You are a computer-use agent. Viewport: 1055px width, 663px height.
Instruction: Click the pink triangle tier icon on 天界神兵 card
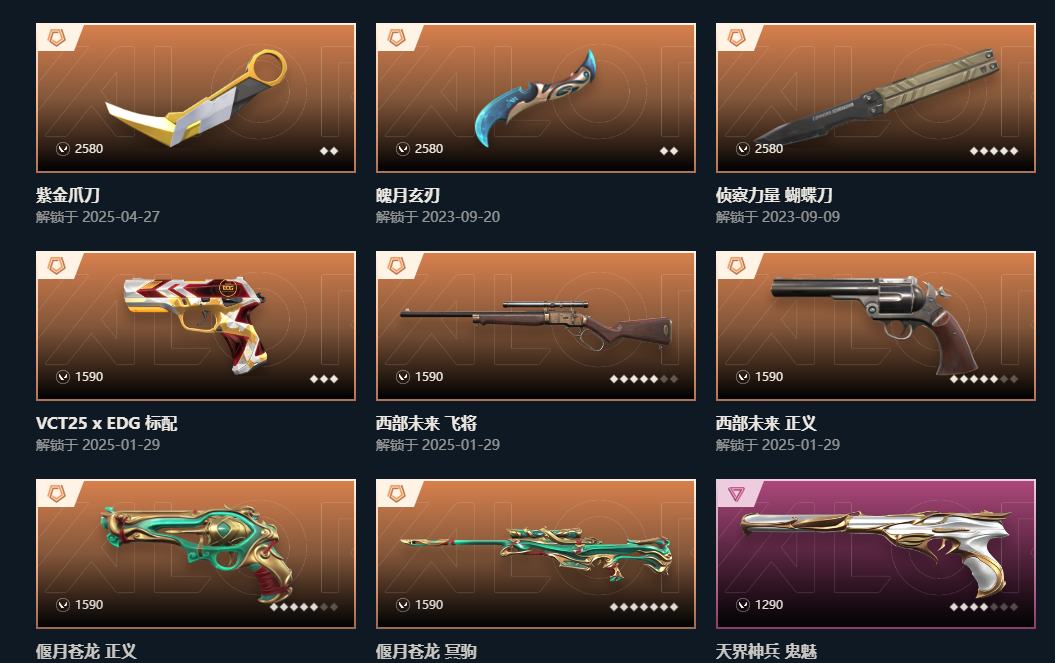click(x=737, y=495)
